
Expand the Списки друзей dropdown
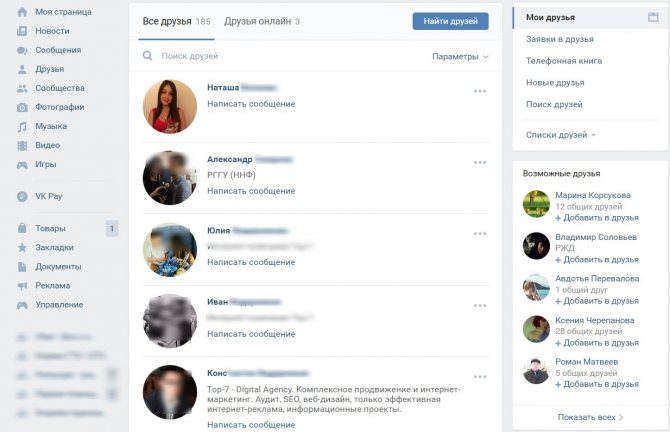coord(561,135)
